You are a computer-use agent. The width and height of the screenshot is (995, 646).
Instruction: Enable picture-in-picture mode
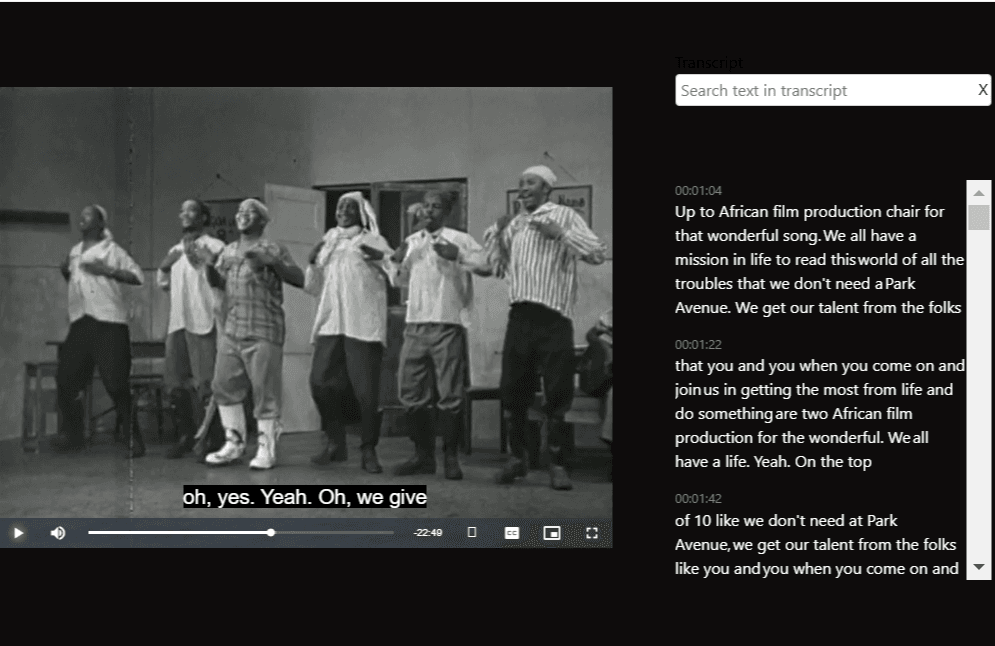pos(551,533)
